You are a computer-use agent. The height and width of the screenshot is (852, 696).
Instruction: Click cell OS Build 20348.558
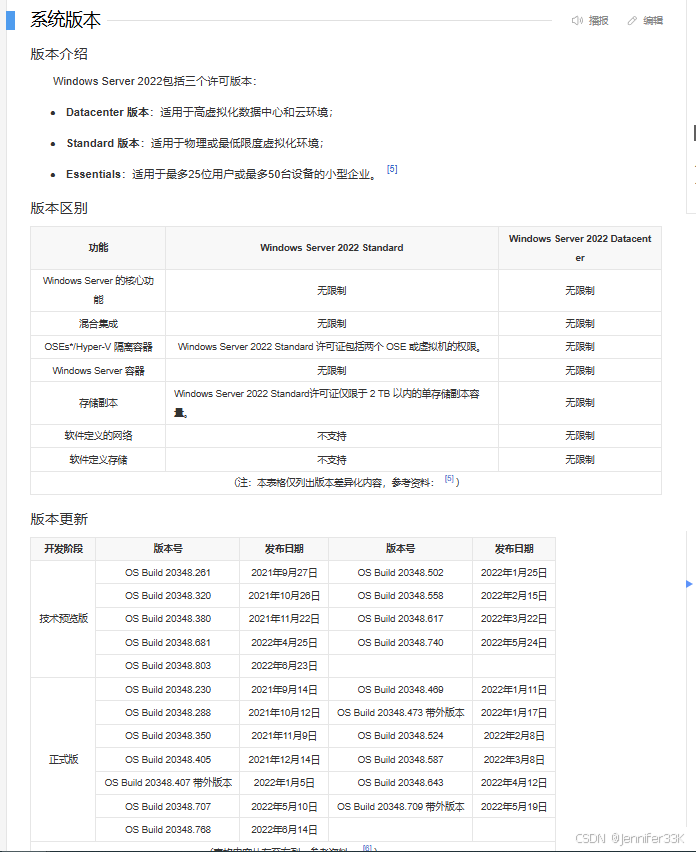coord(400,596)
